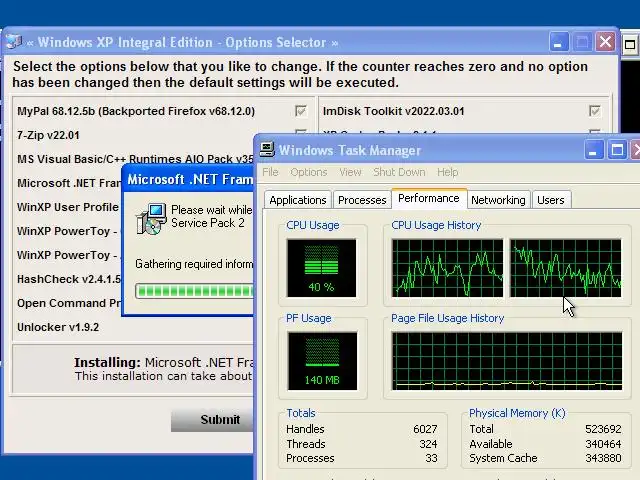The height and width of the screenshot is (480, 640).
Task: Click the Unlocker v1.9.2 option label
Action: click(x=58, y=327)
